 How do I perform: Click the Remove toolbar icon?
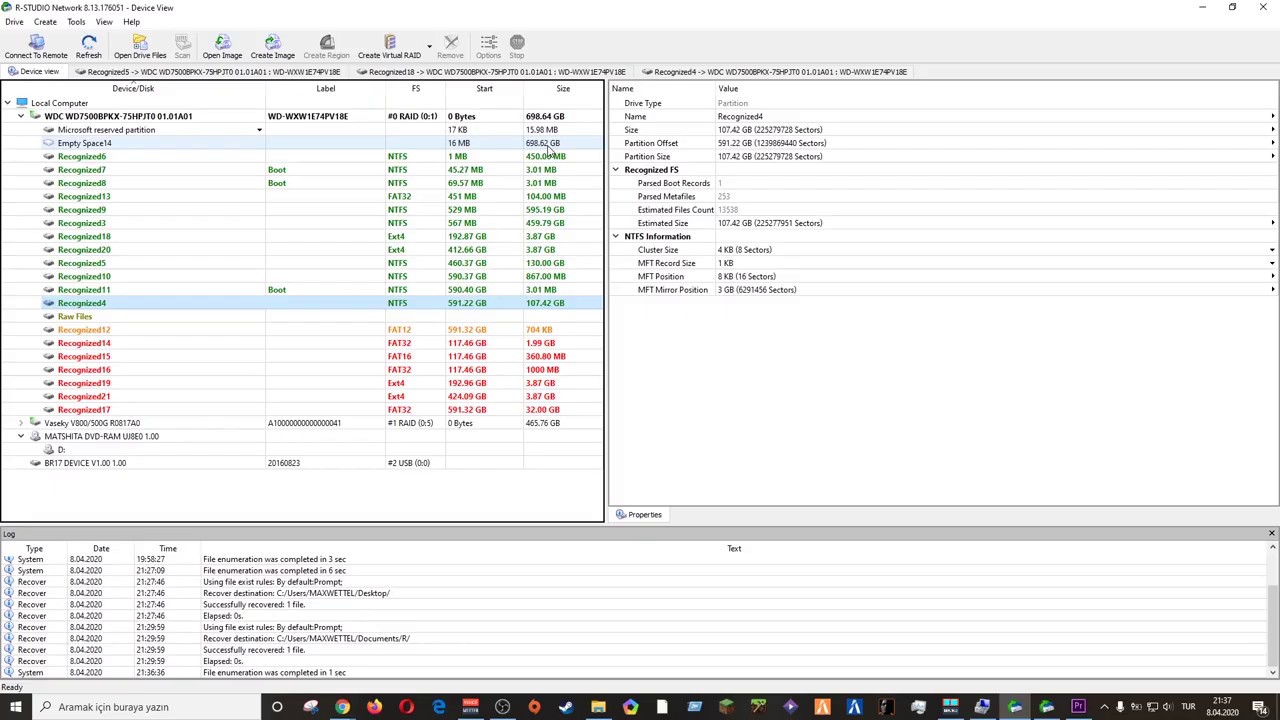click(450, 47)
